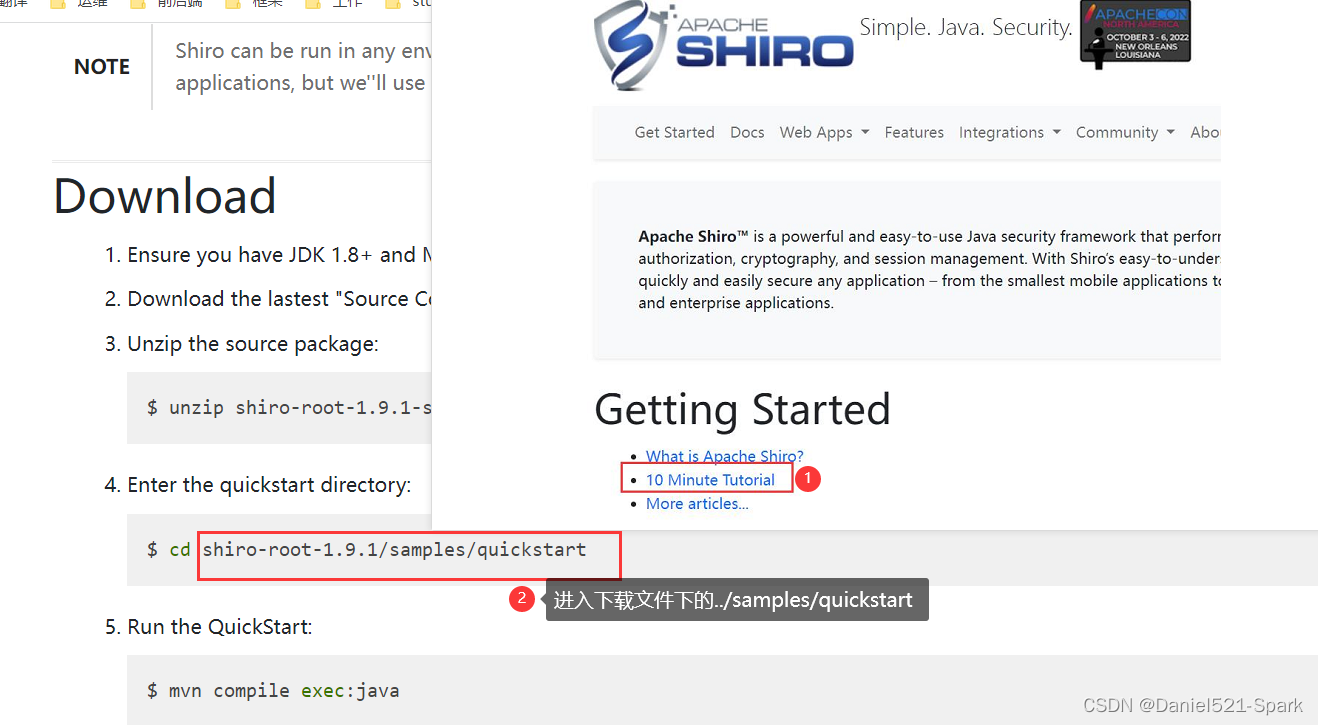Expand the Integrations dropdown
Viewport: 1318px width, 725px height.
[x=1009, y=132]
